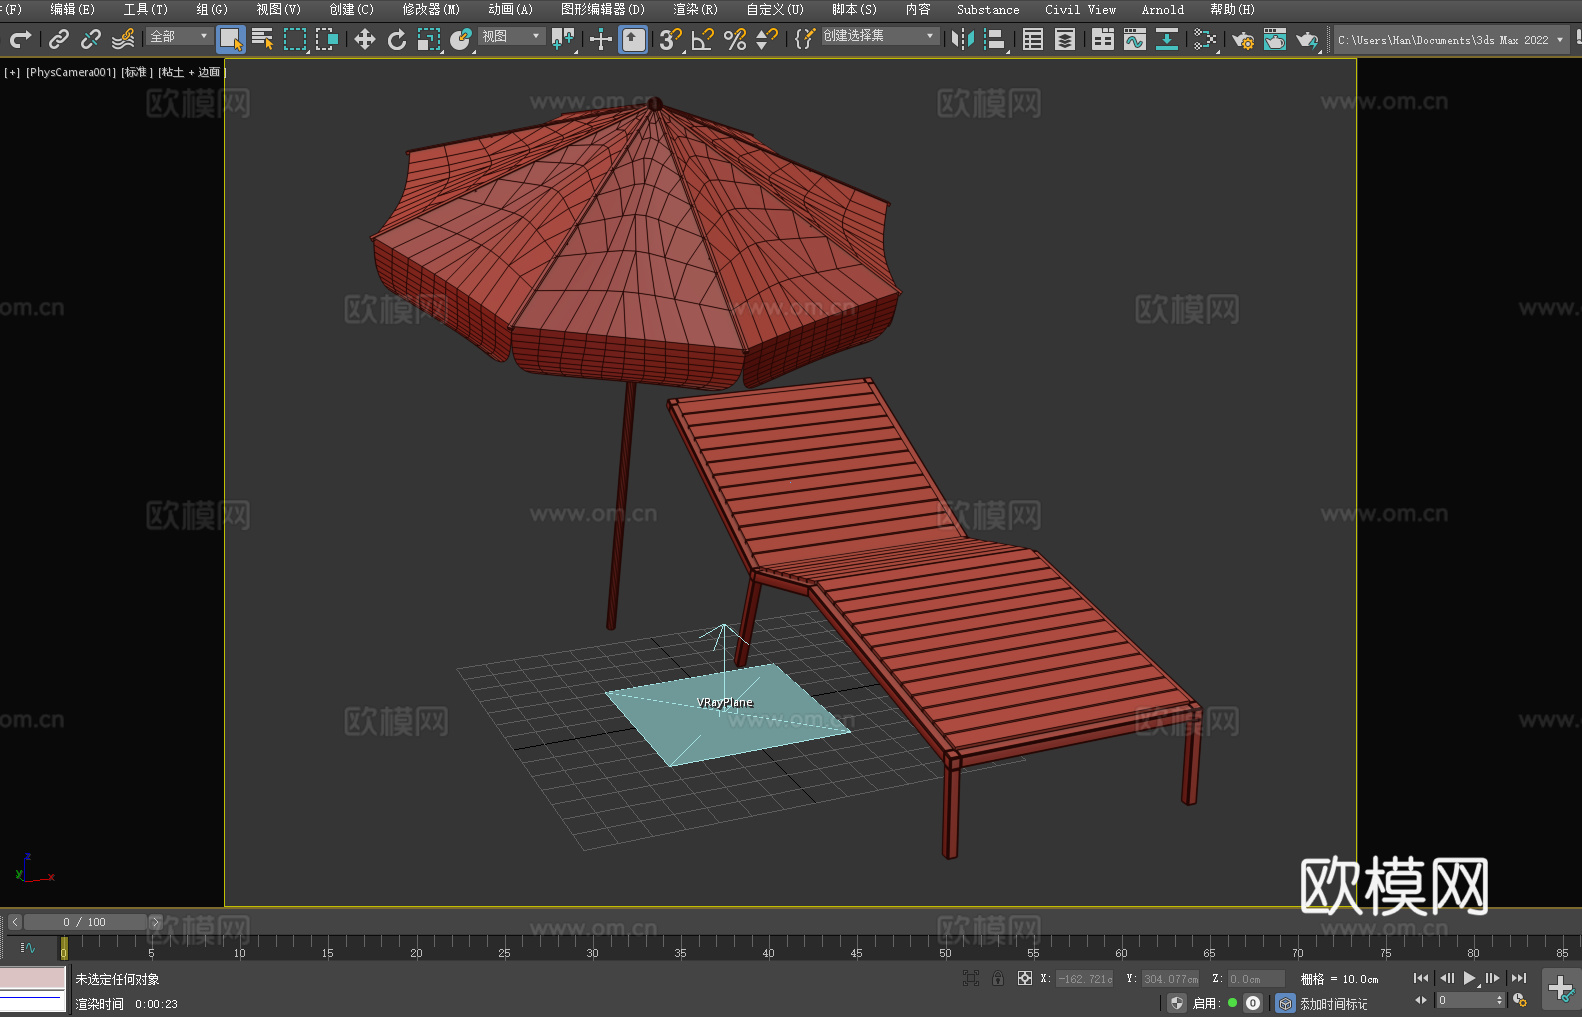
Task: Open the Substance menu
Action: coord(988,9)
